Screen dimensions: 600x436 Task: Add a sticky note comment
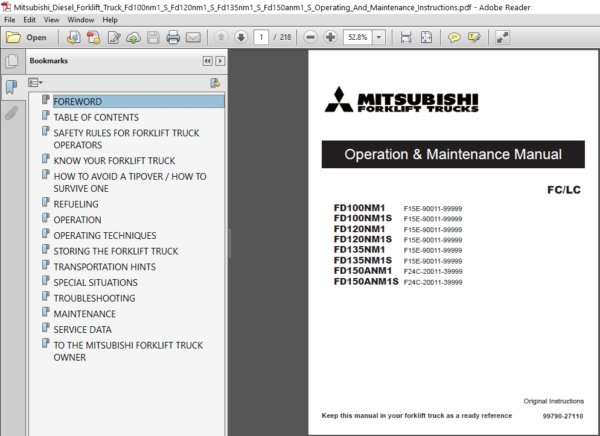(x=454, y=38)
